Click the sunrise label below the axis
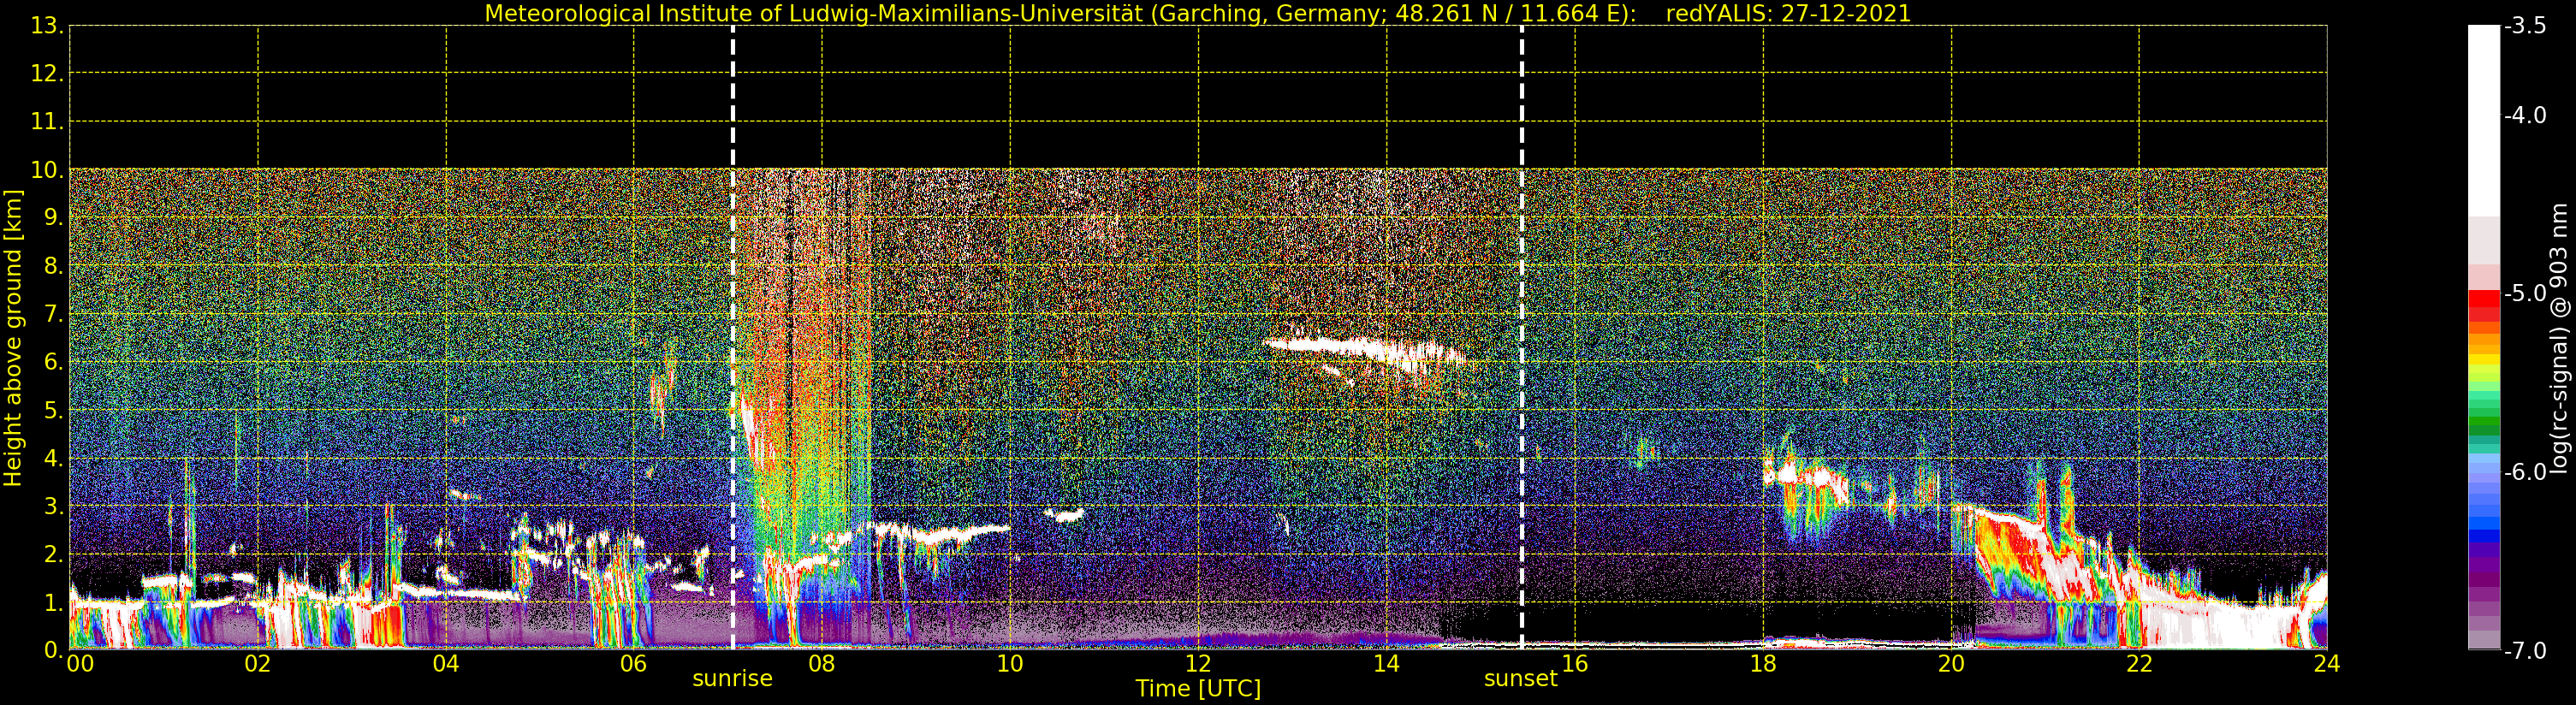Image resolution: width=2576 pixels, height=705 pixels. point(732,678)
